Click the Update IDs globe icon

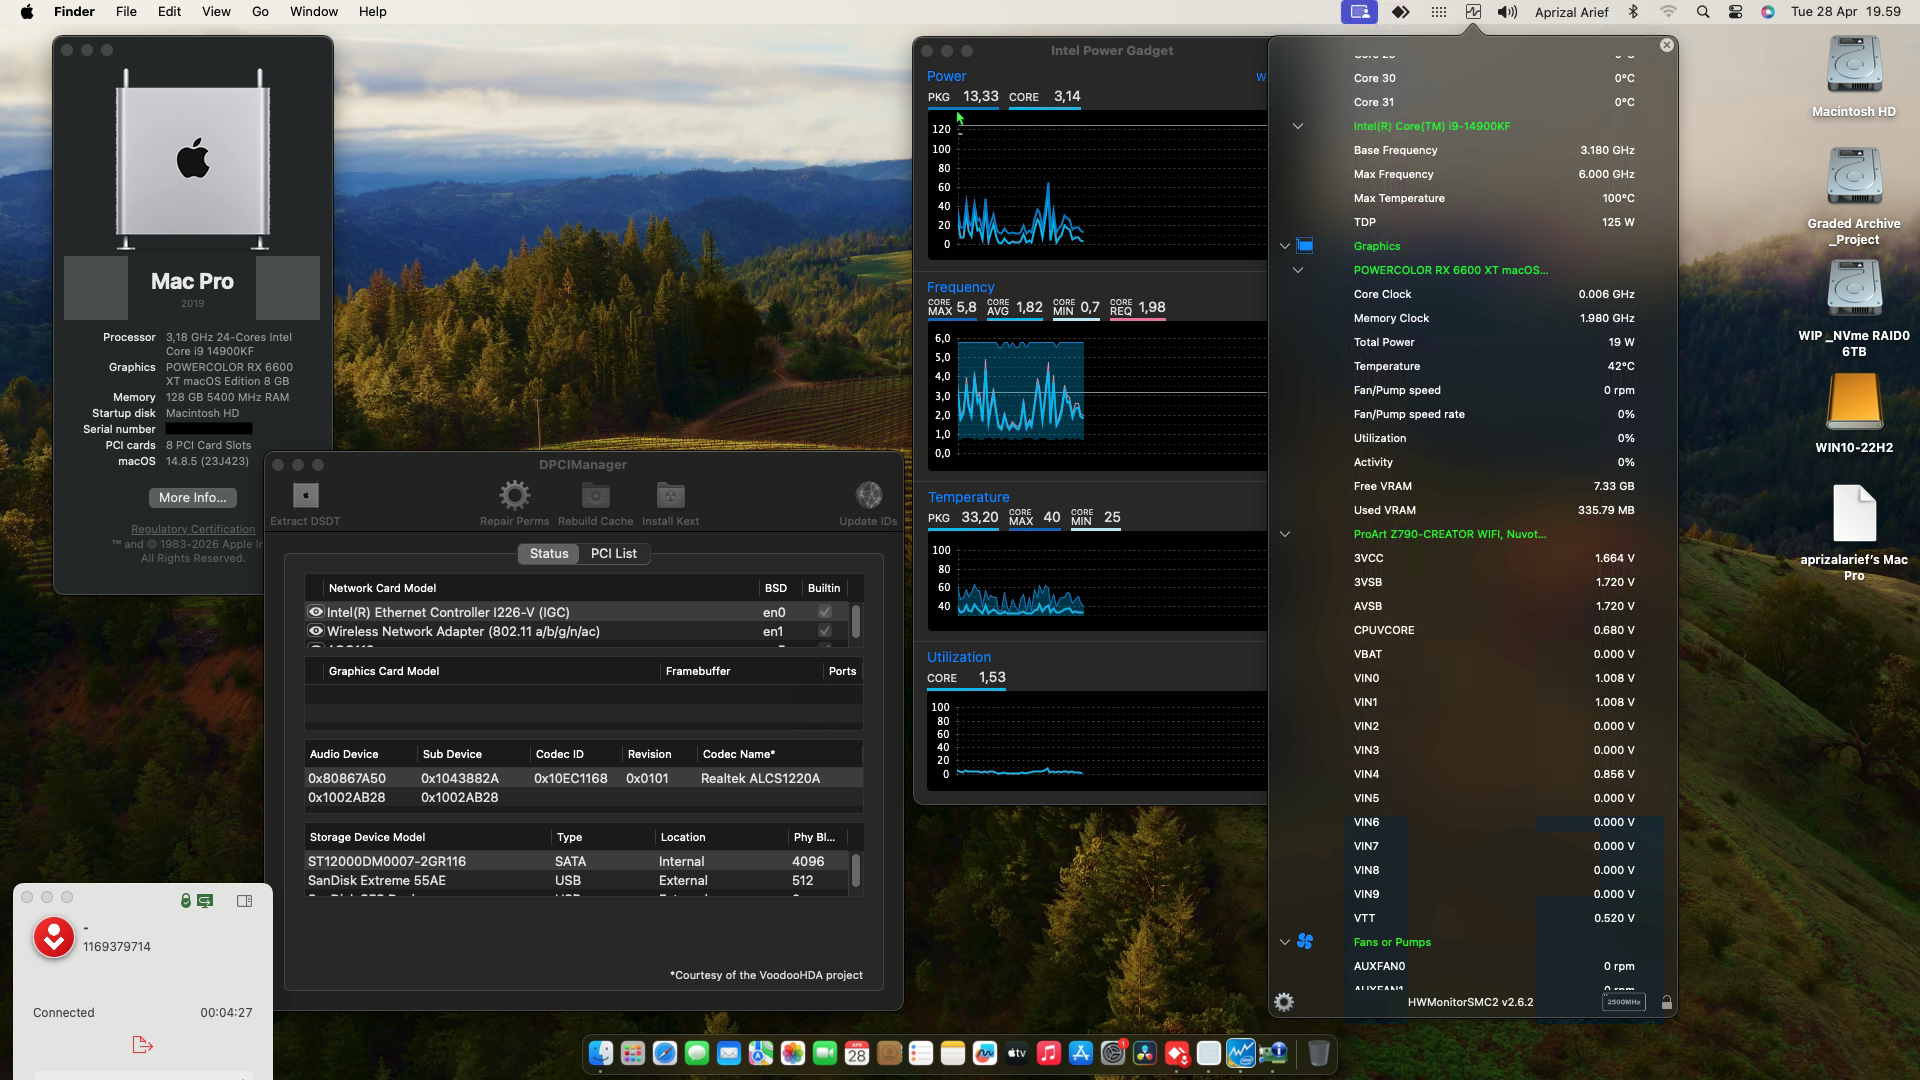point(868,495)
